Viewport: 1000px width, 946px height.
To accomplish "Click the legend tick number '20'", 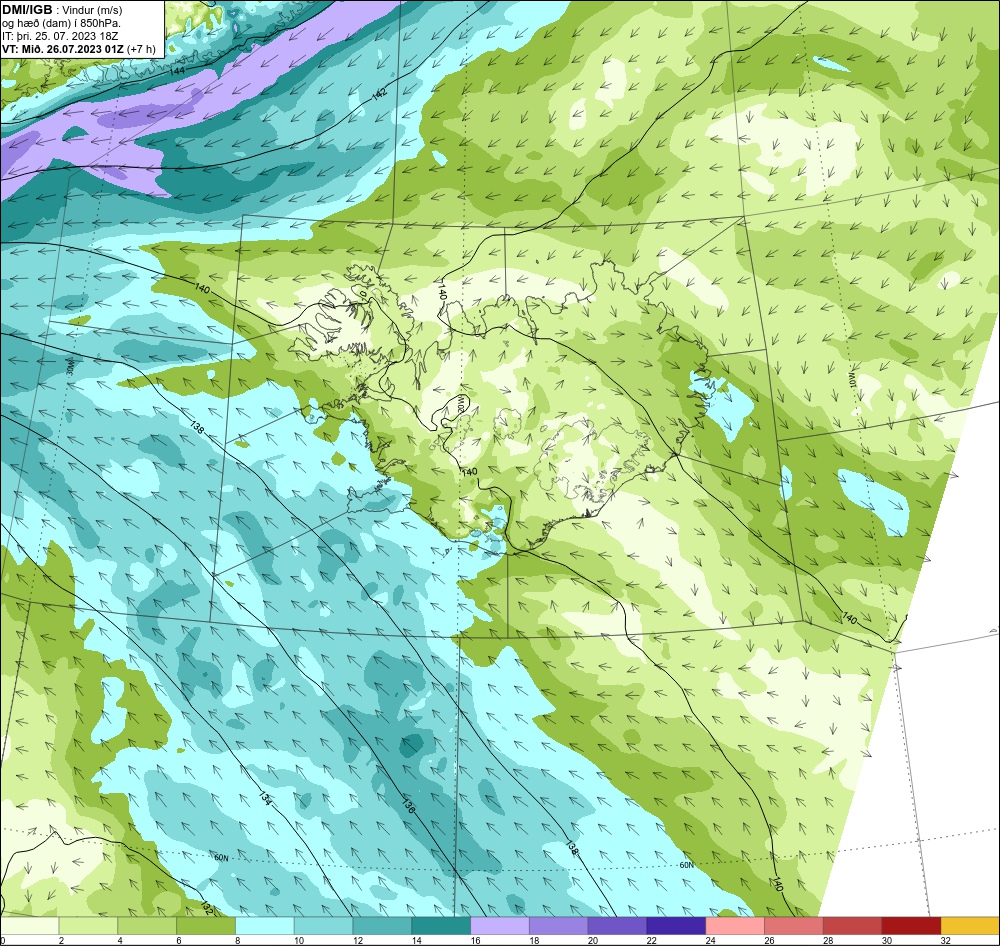I will [x=593, y=940].
